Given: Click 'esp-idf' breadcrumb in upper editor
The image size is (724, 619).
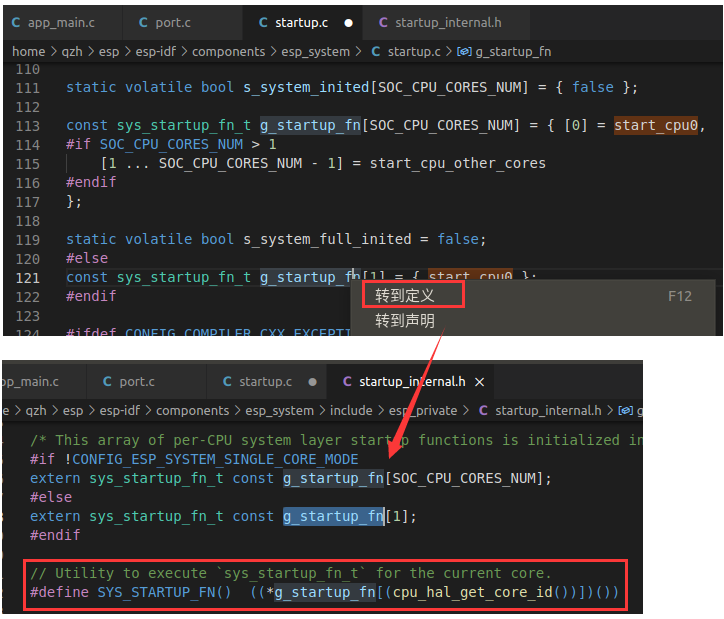Looking at the screenshot, I should (156, 52).
